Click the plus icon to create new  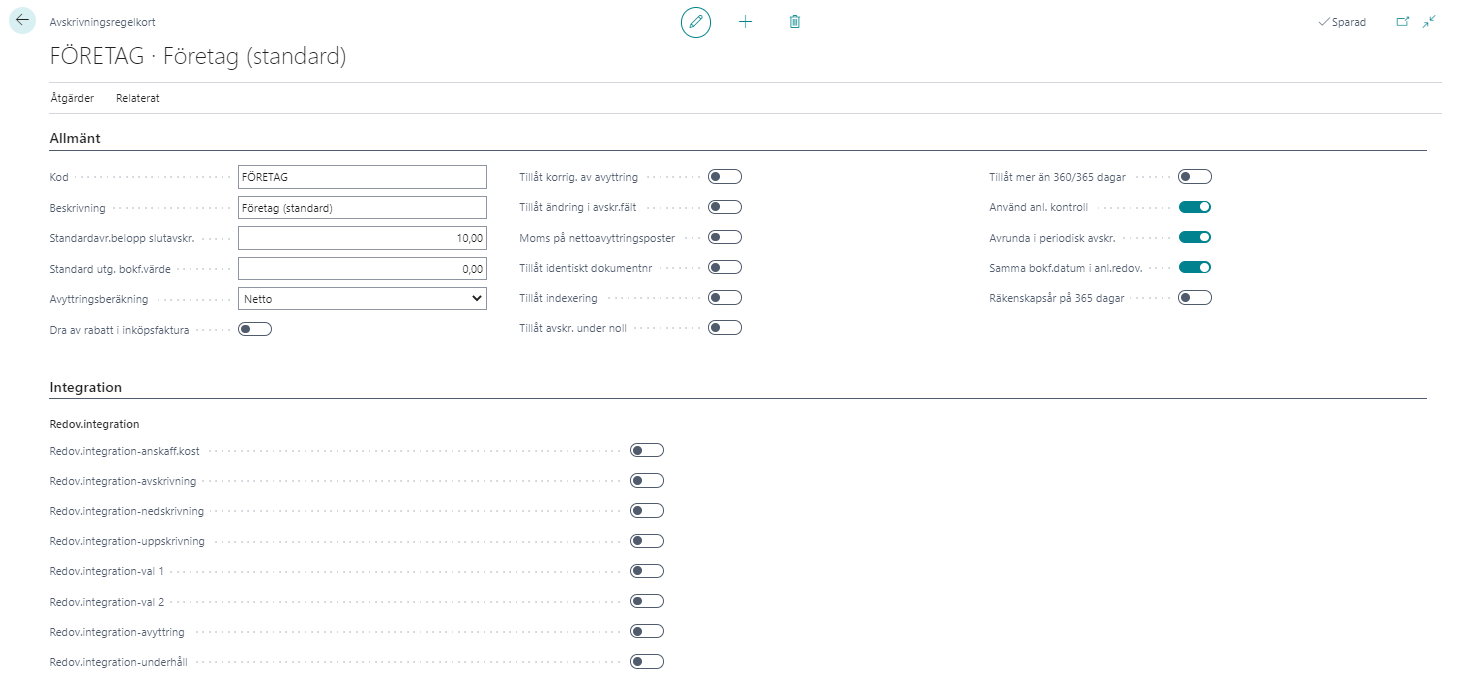(x=745, y=22)
